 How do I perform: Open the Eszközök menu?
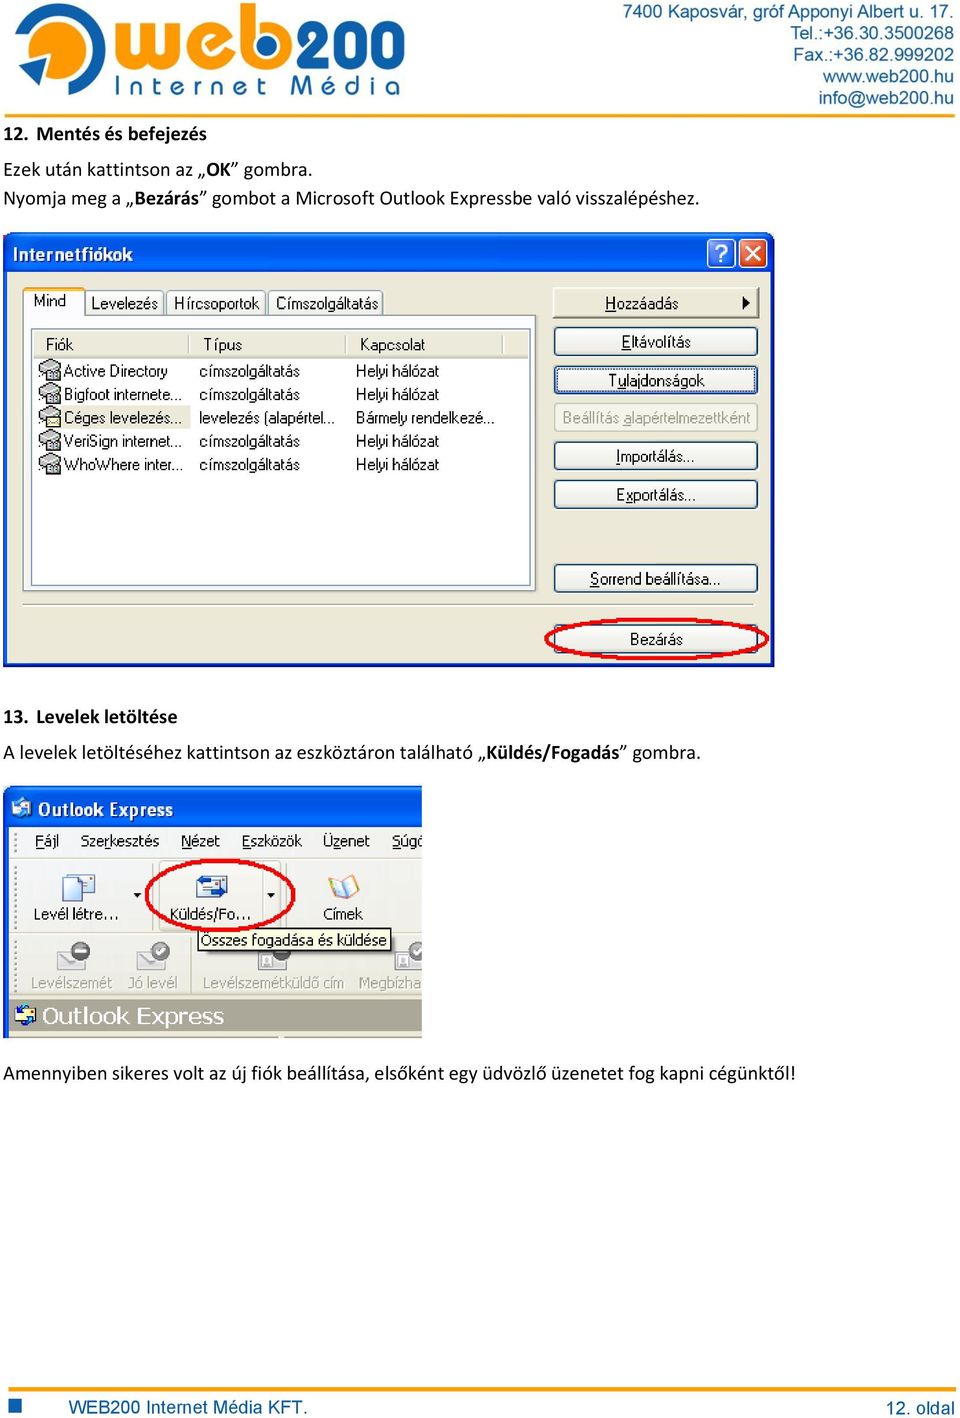coord(271,841)
